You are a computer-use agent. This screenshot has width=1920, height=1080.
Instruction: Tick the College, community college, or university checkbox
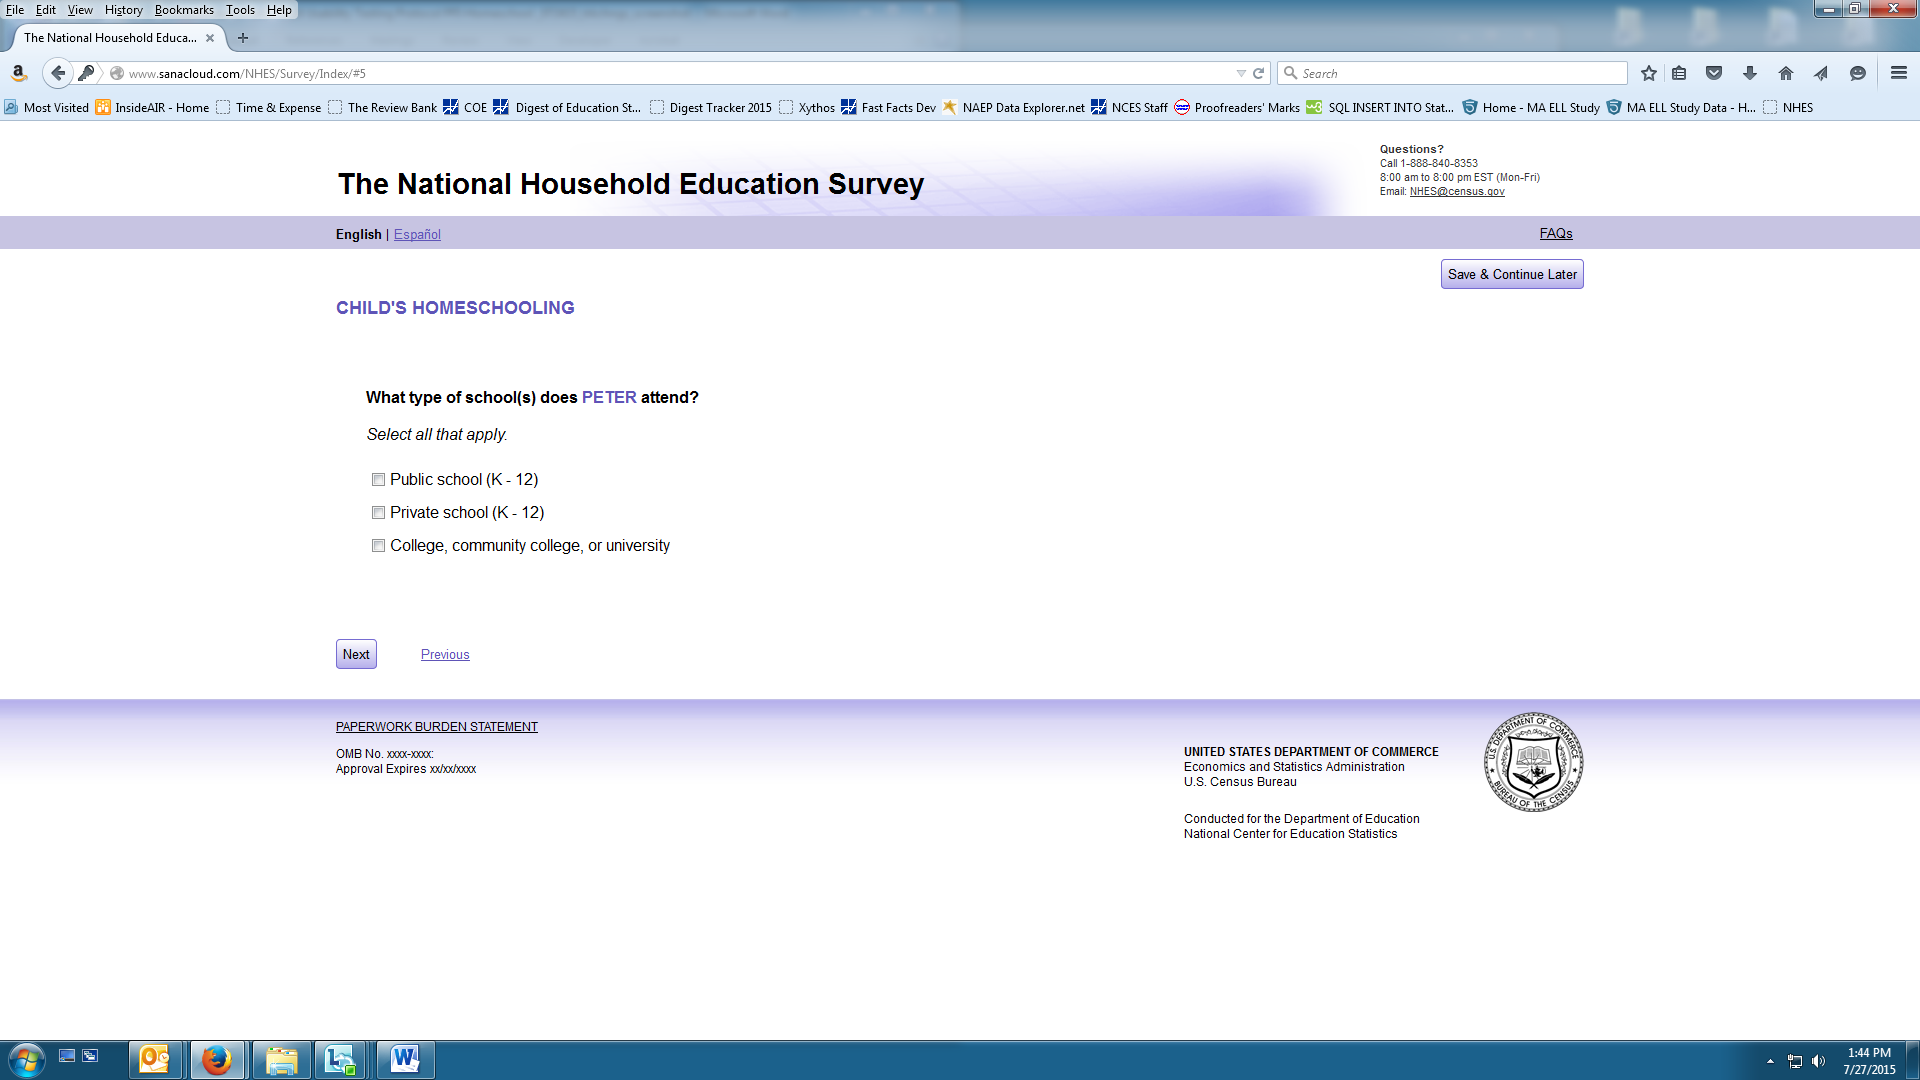378,546
